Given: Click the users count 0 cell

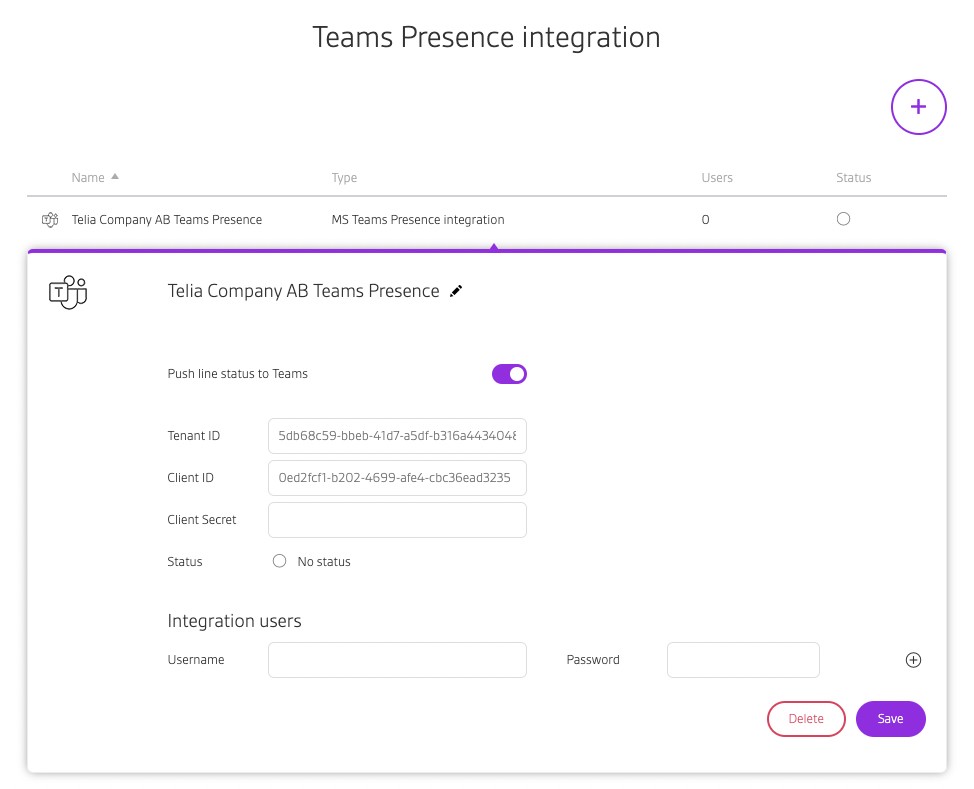Looking at the screenshot, I should (705, 219).
